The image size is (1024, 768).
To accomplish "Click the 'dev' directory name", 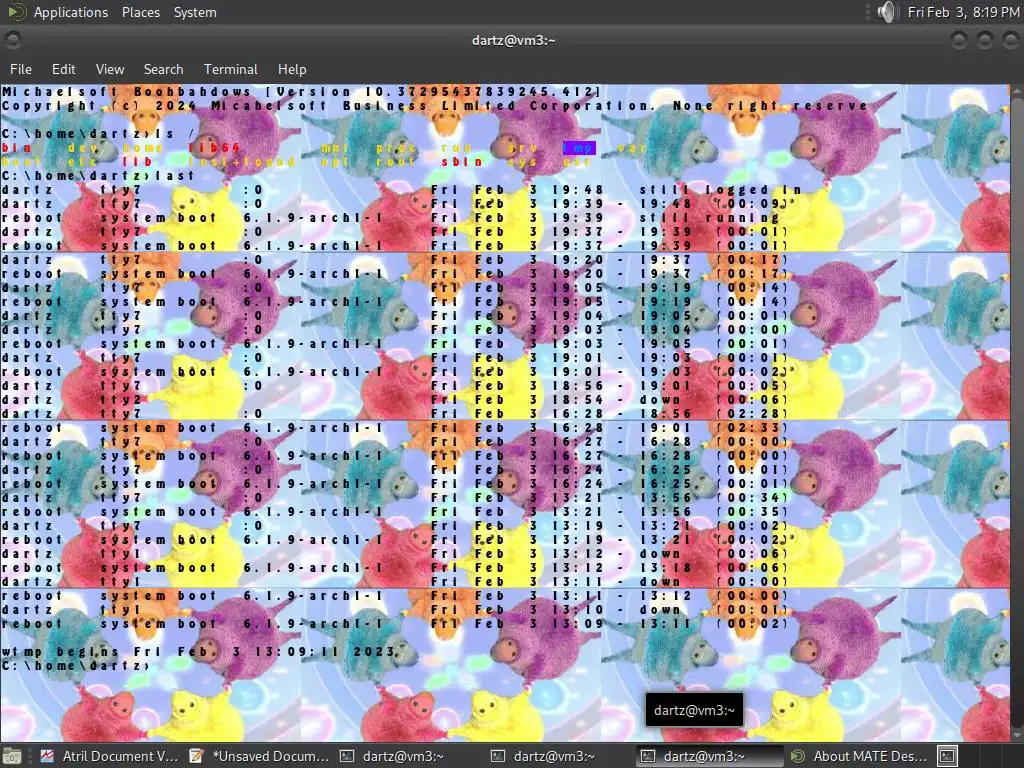I will point(83,148).
